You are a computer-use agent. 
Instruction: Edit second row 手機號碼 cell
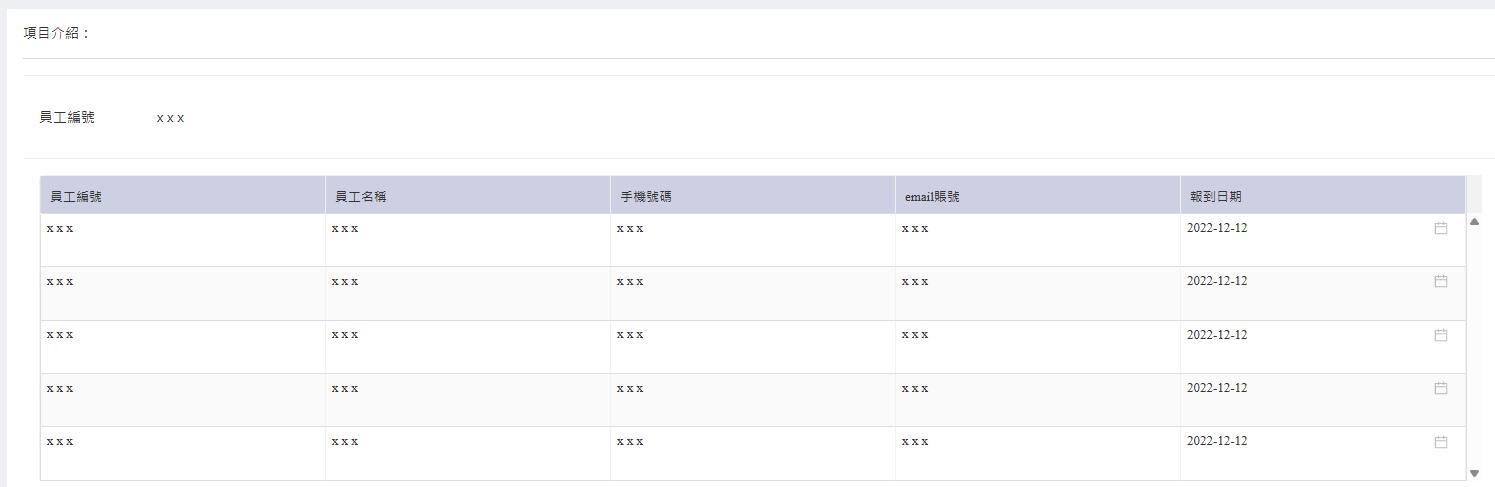[x=753, y=294]
